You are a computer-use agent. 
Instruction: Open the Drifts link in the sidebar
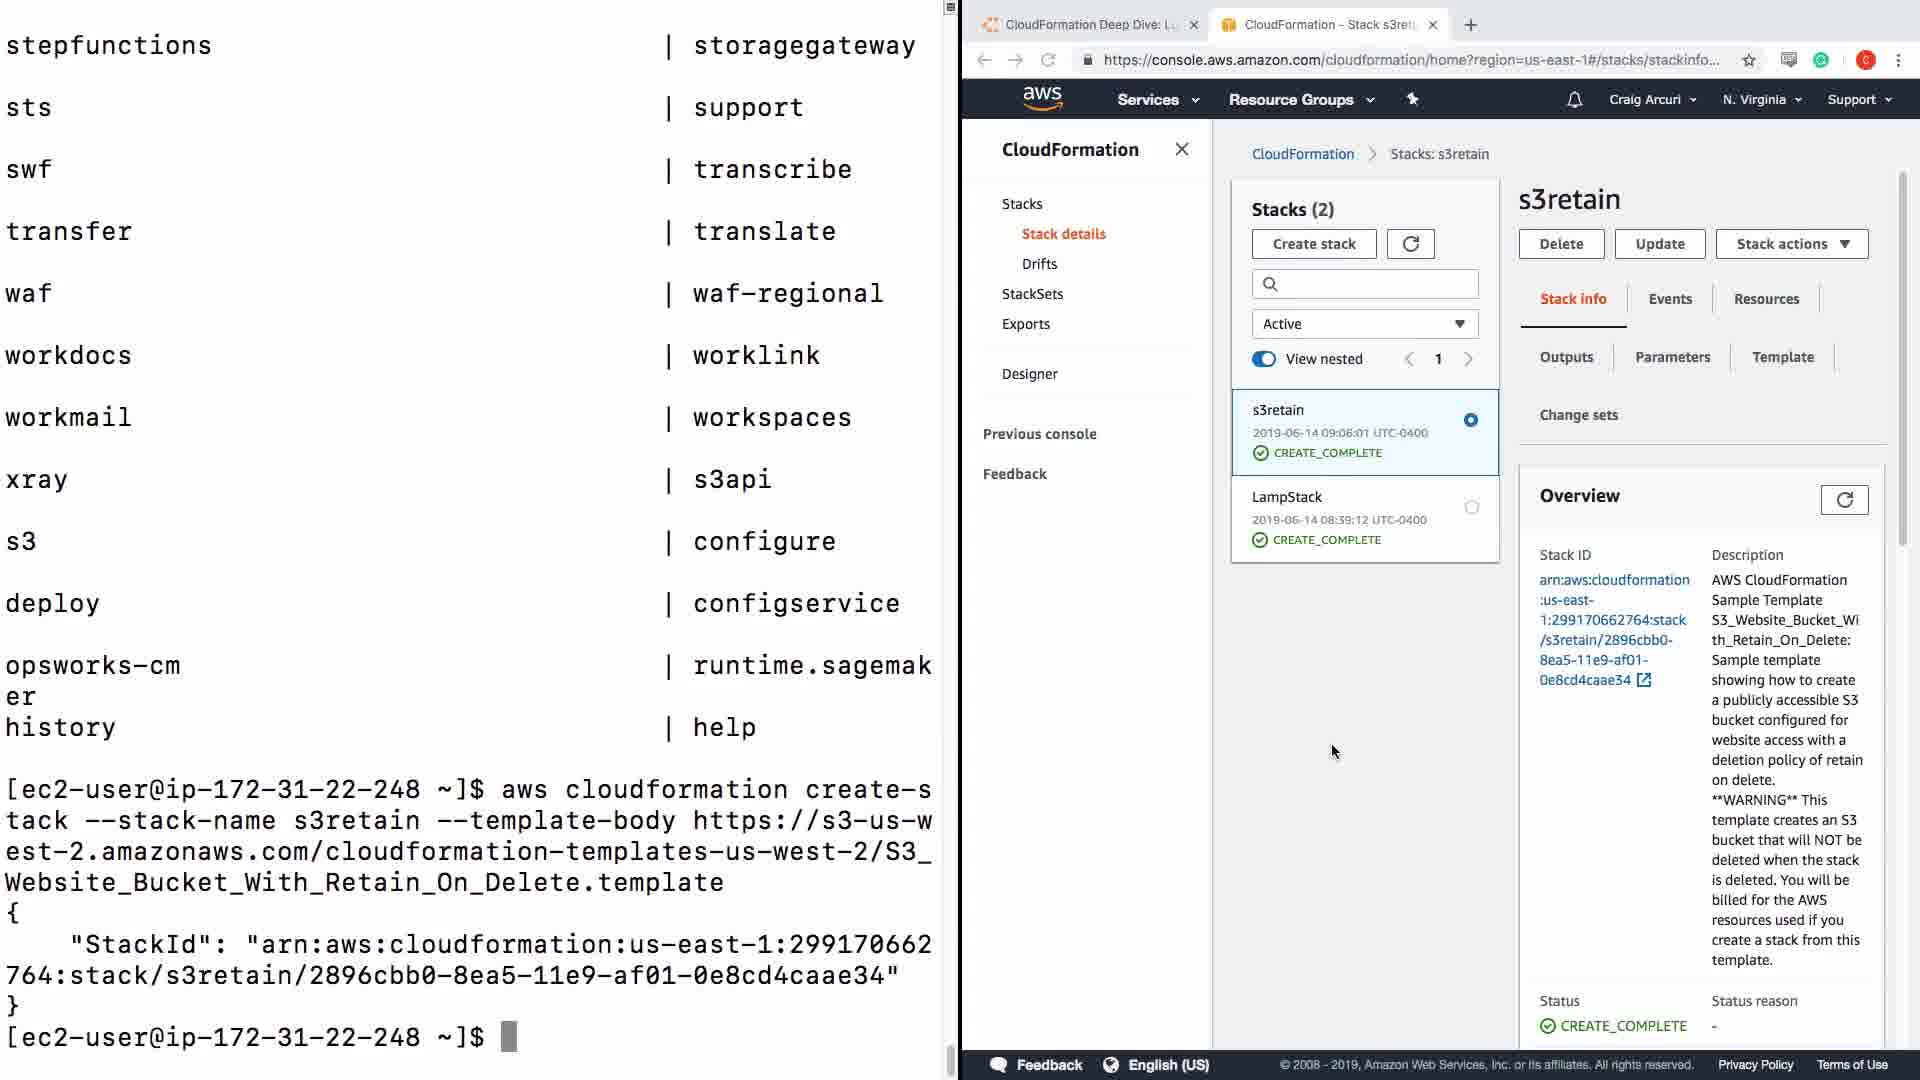point(1039,264)
